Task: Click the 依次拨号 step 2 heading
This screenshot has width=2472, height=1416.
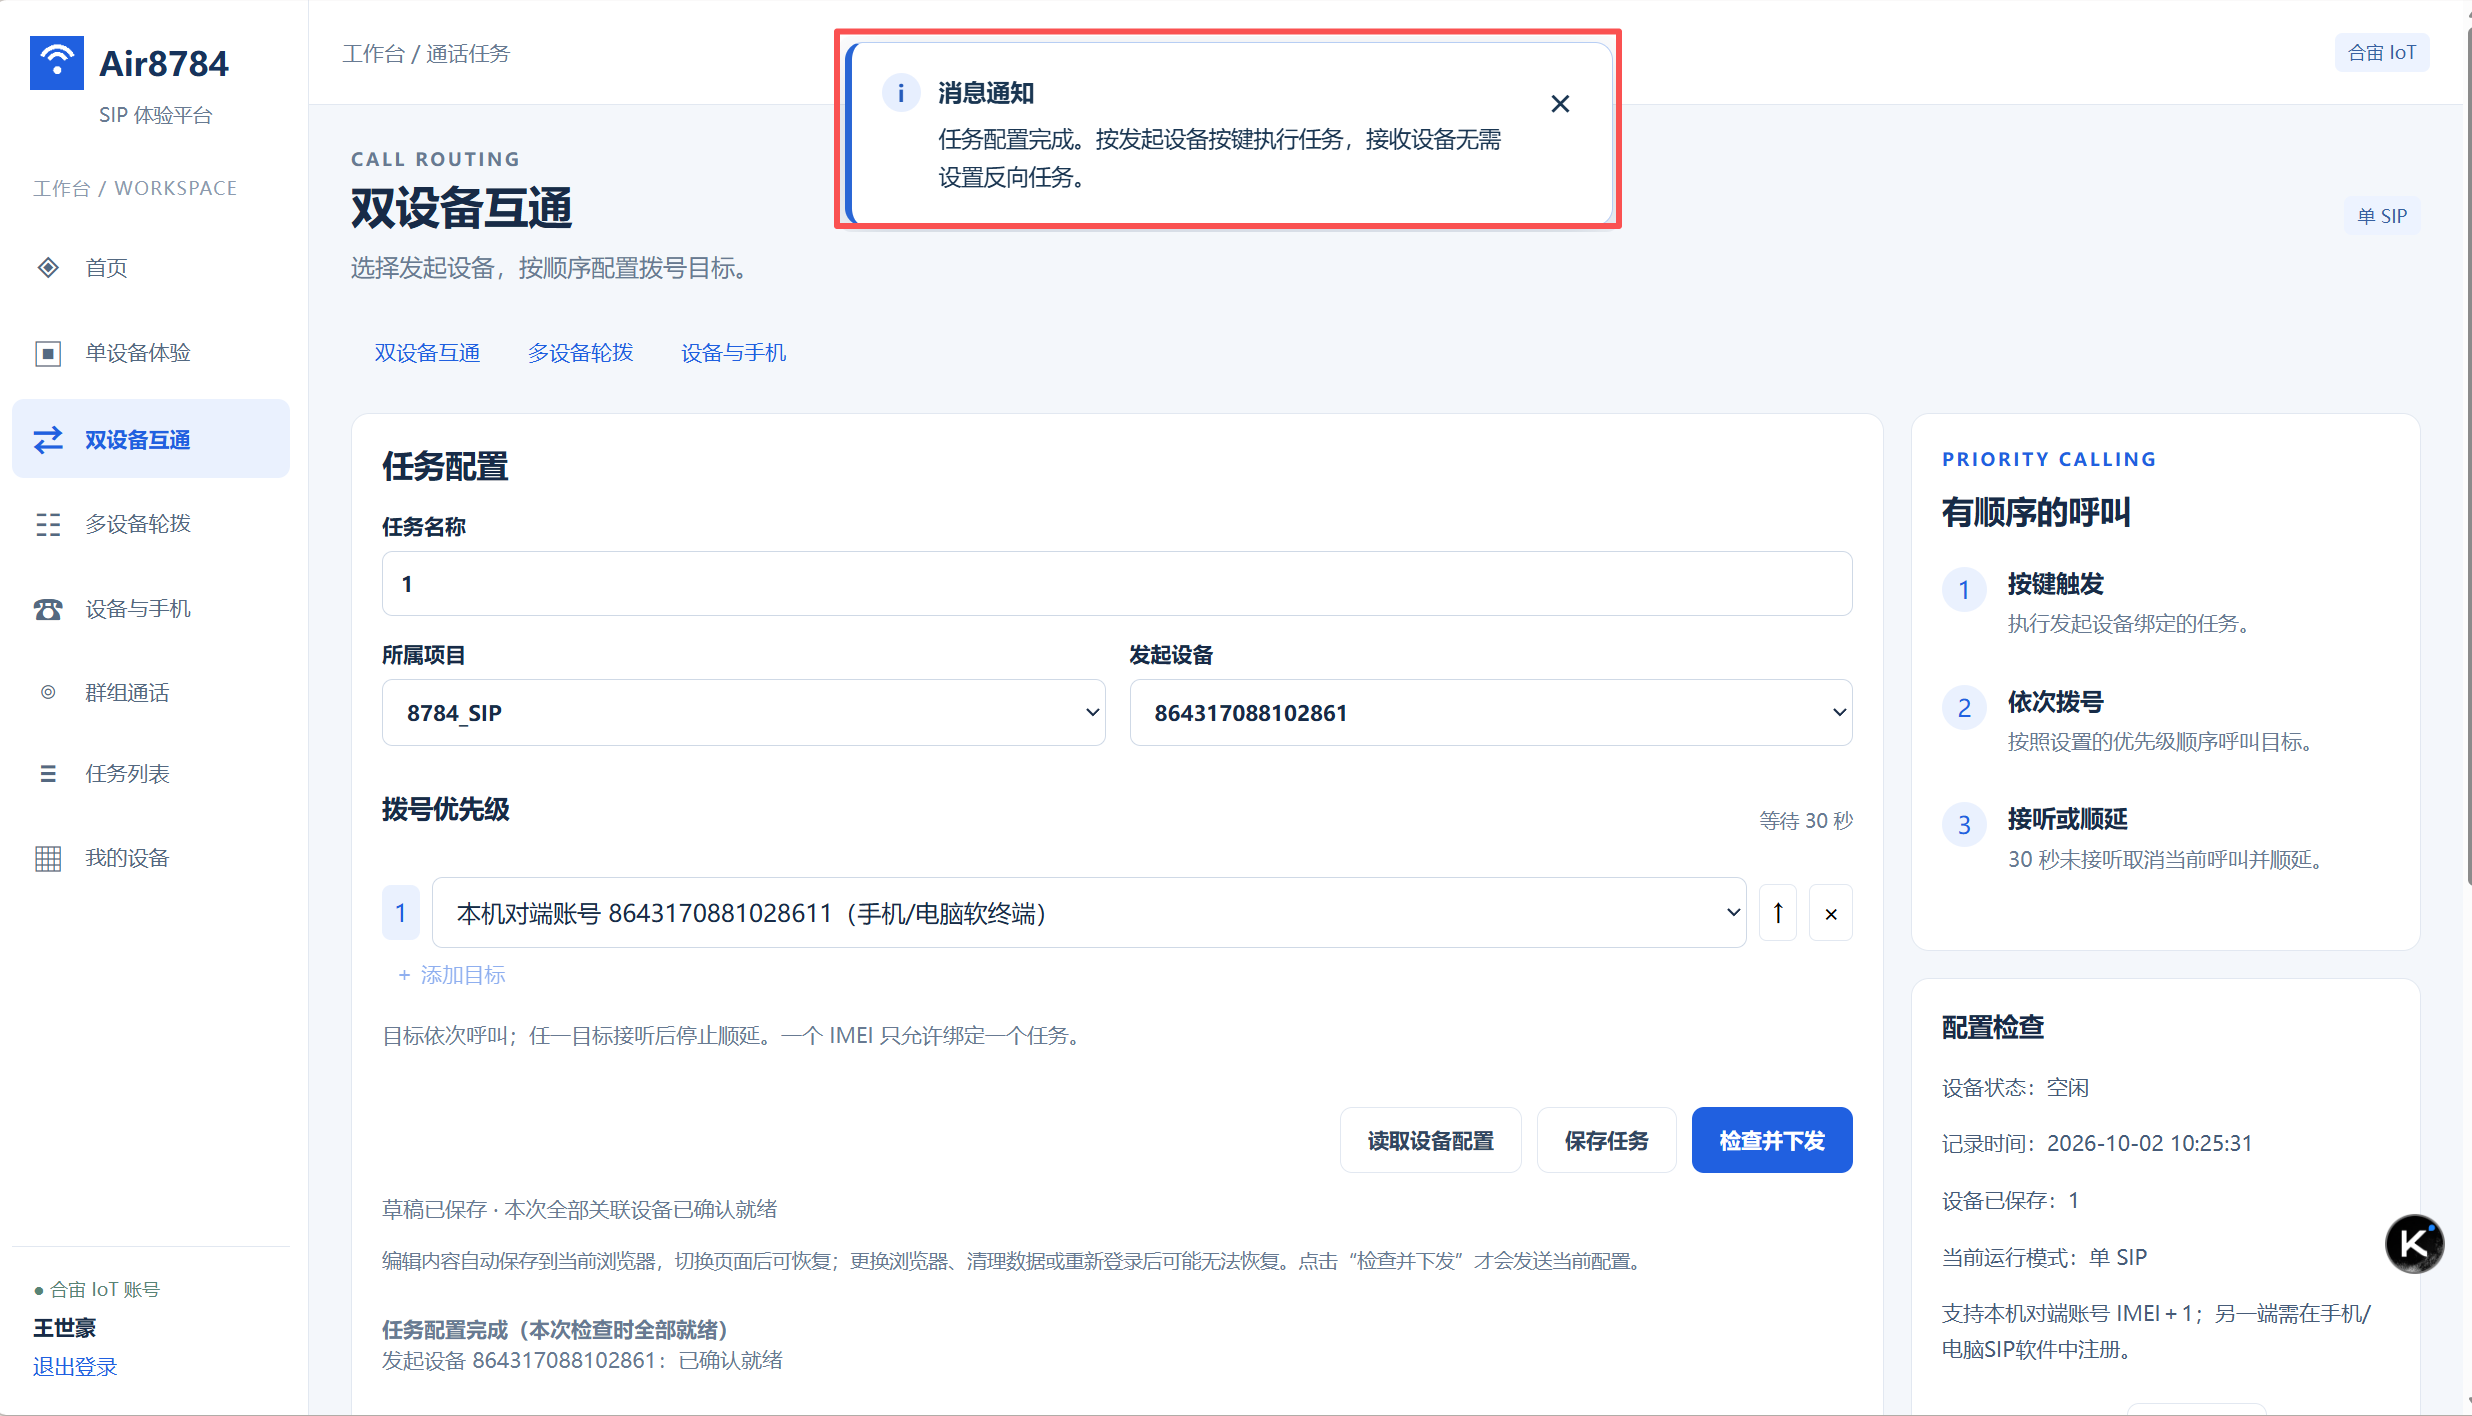Action: (x=2055, y=702)
